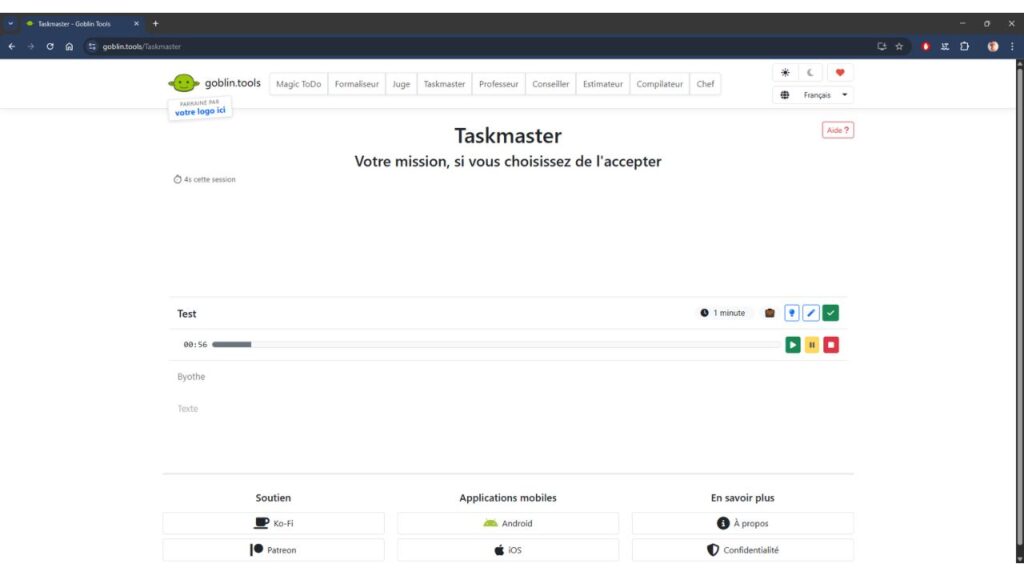Close the Taskmaster - Goblin Tools tab
This screenshot has width=1024, height=576.
click(x=136, y=24)
